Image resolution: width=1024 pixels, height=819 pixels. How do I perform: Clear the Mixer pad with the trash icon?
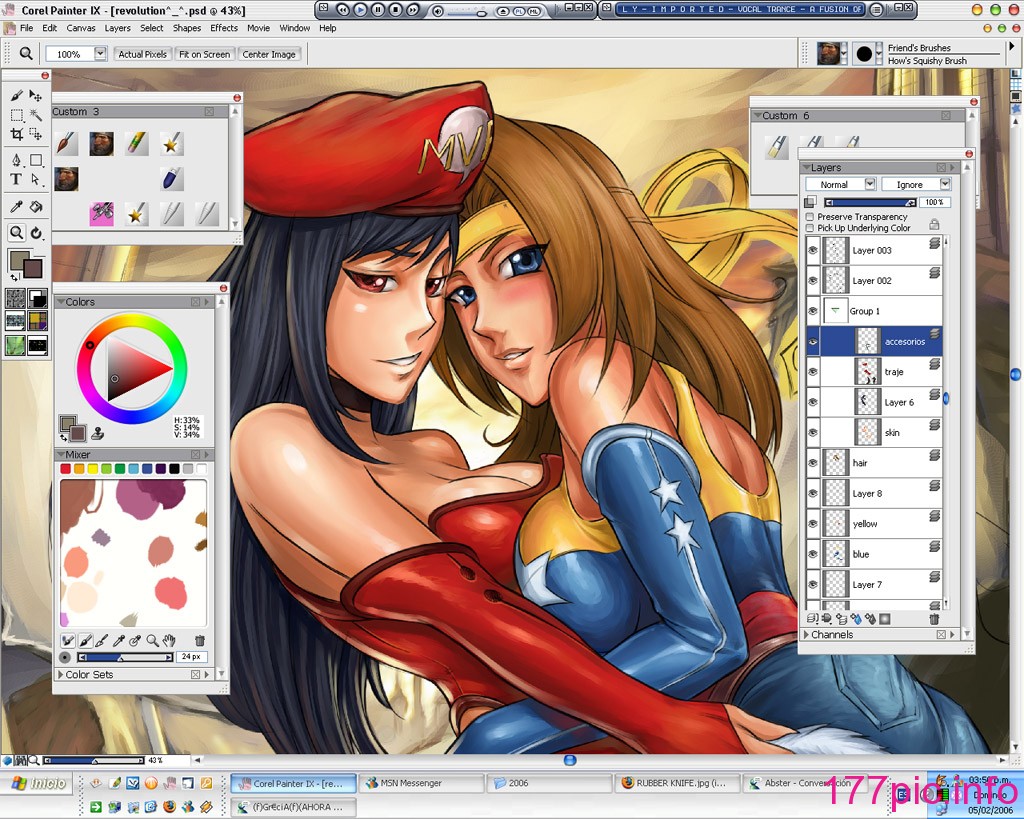point(200,641)
